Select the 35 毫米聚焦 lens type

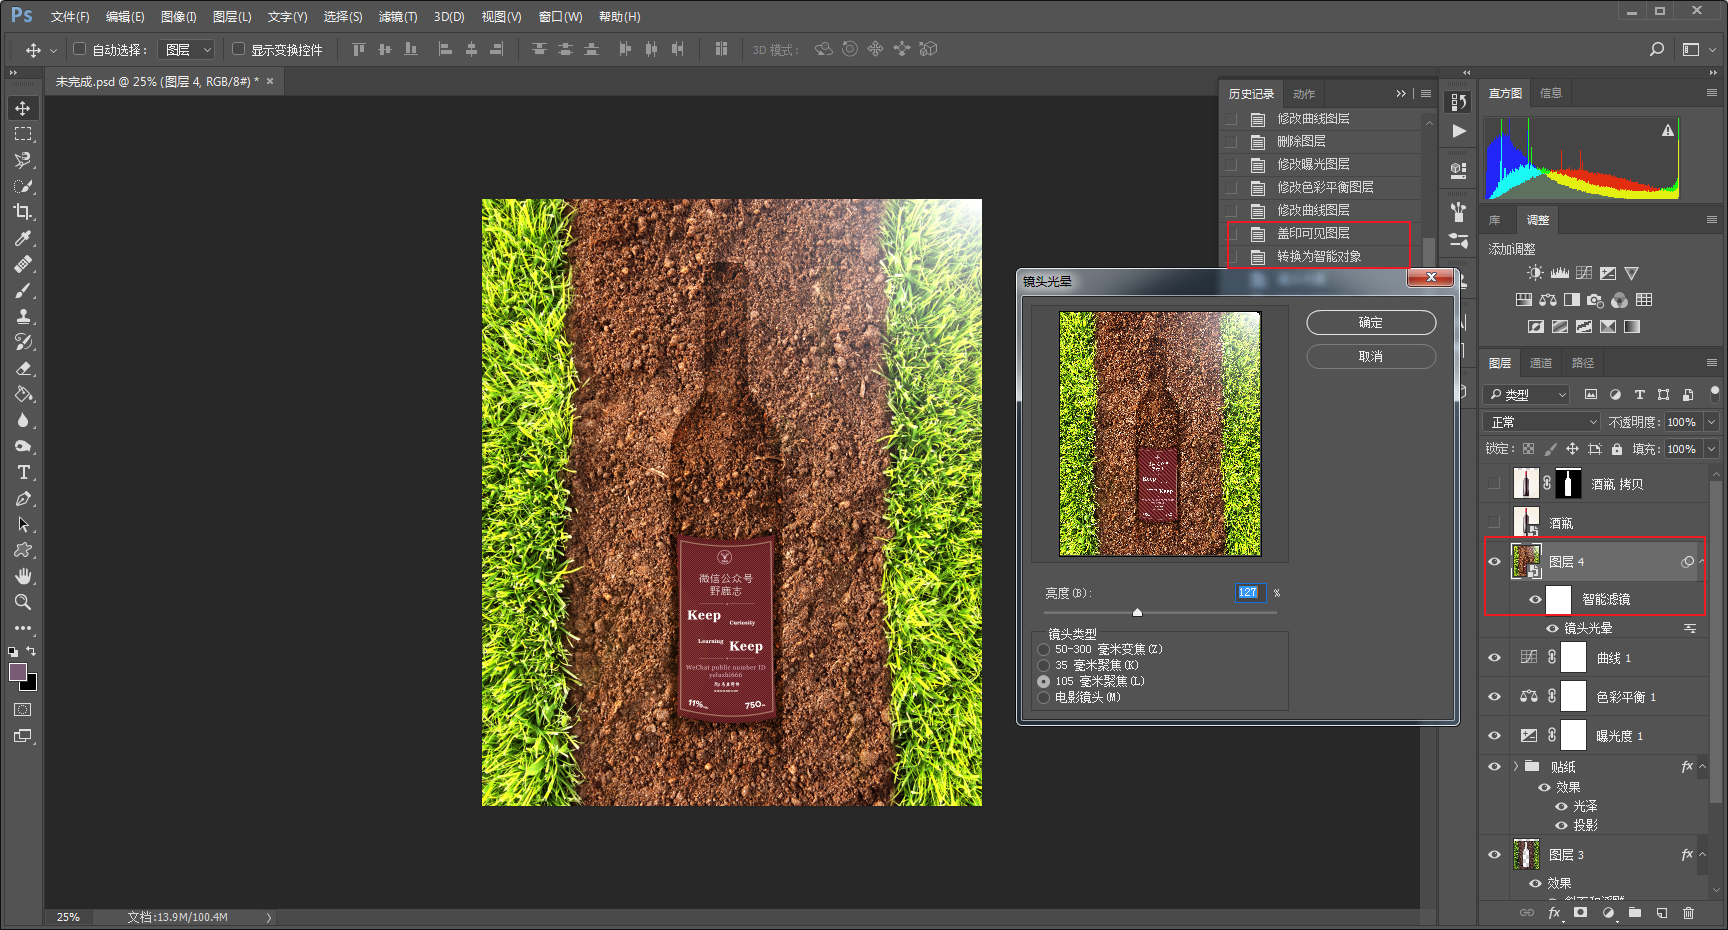click(1044, 666)
